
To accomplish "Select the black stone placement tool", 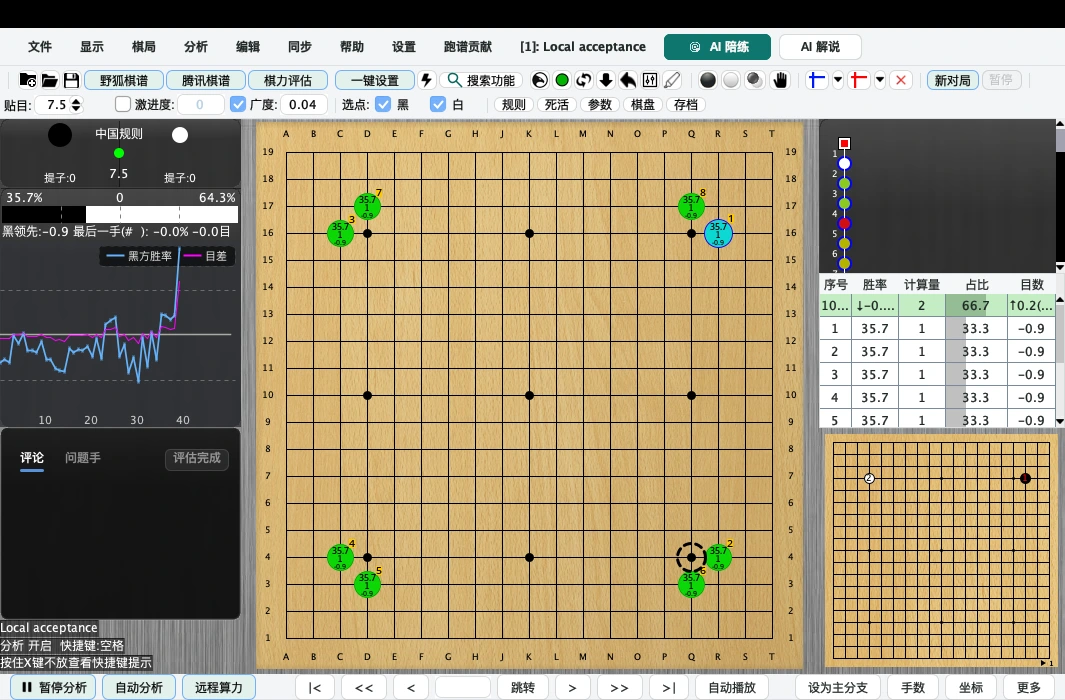I will tap(708, 80).
